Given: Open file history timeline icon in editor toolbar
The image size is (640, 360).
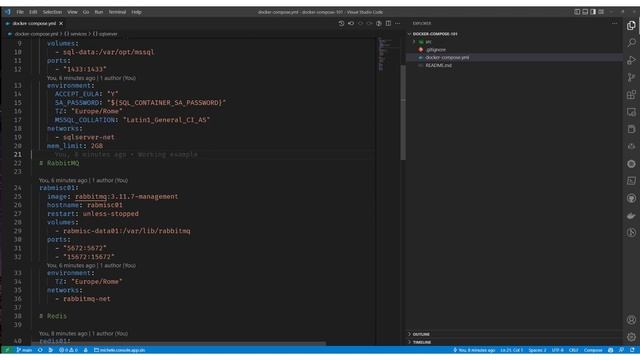Looking at the screenshot, I should coord(341,24).
